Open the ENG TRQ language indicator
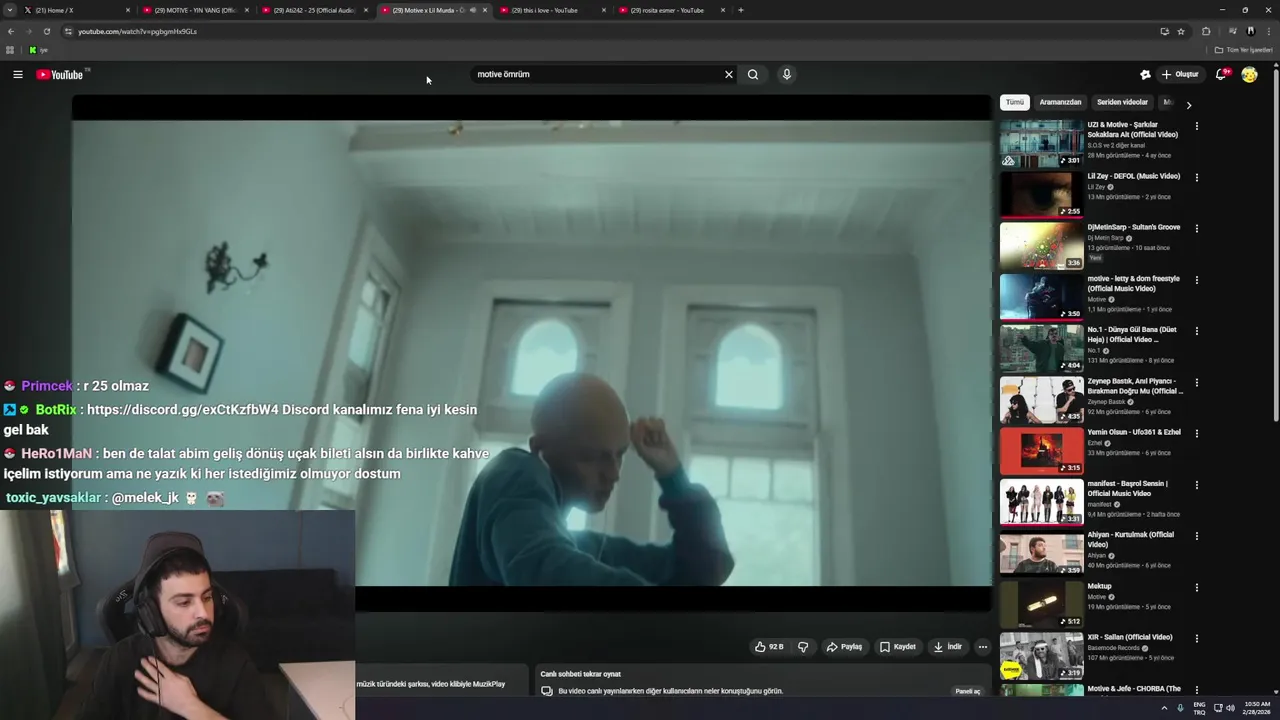 (x=1200, y=708)
